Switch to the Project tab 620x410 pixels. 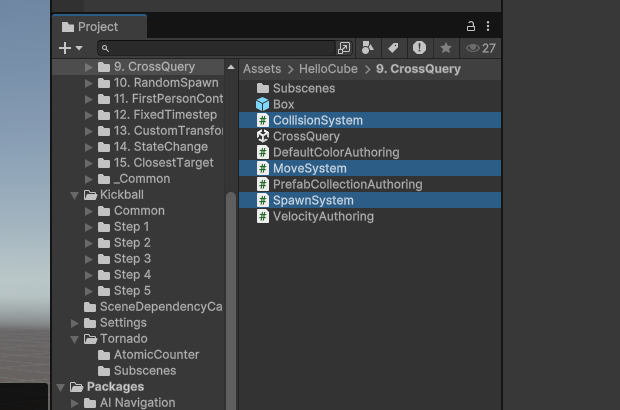click(99, 26)
